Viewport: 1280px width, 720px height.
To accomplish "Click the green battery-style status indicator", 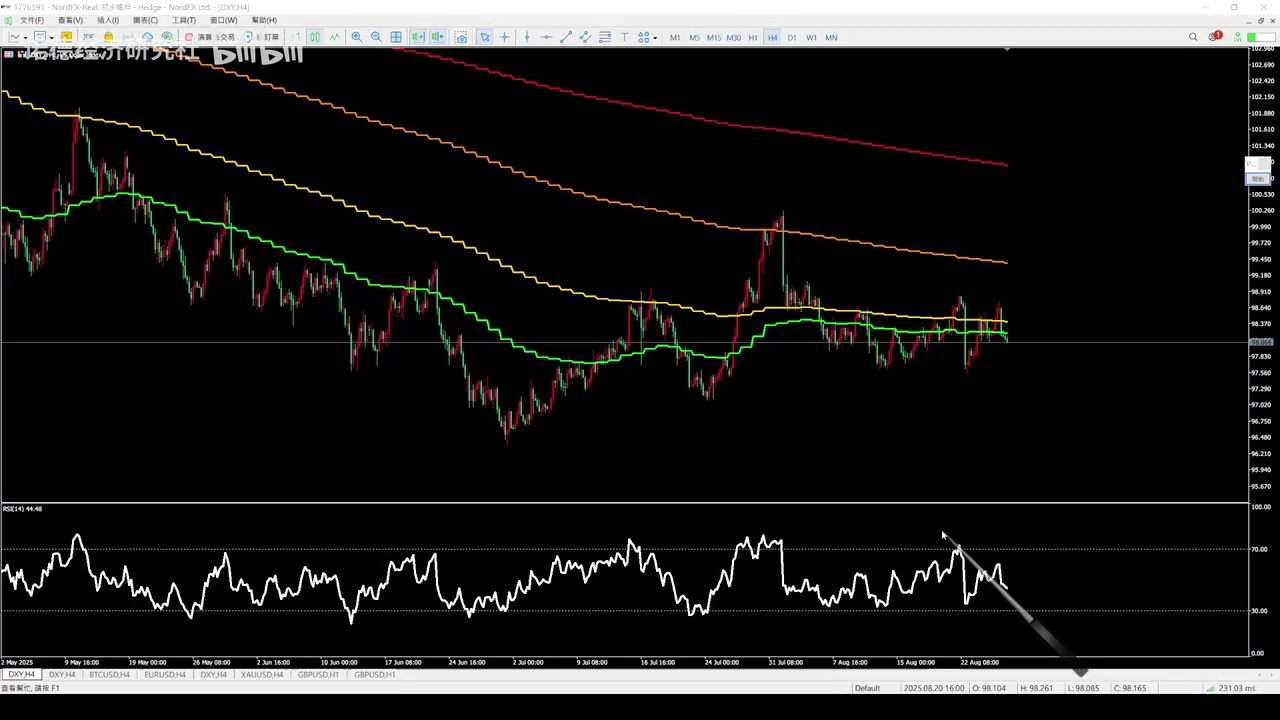I will pyautogui.click(x=1259, y=37).
